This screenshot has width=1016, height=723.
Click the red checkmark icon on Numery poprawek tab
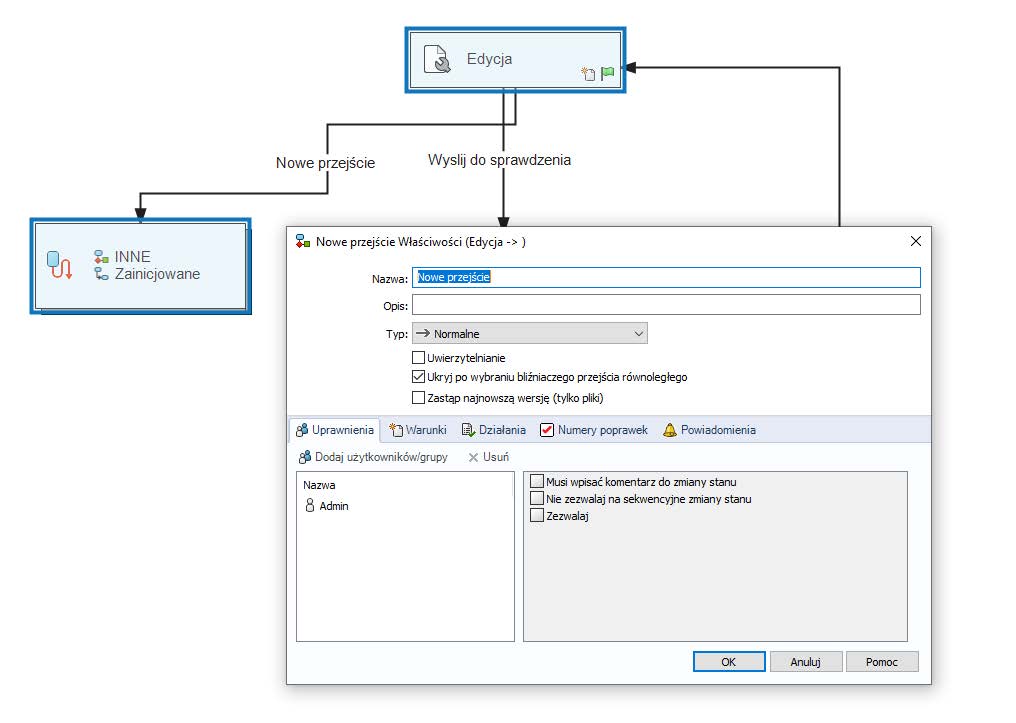click(x=547, y=430)
